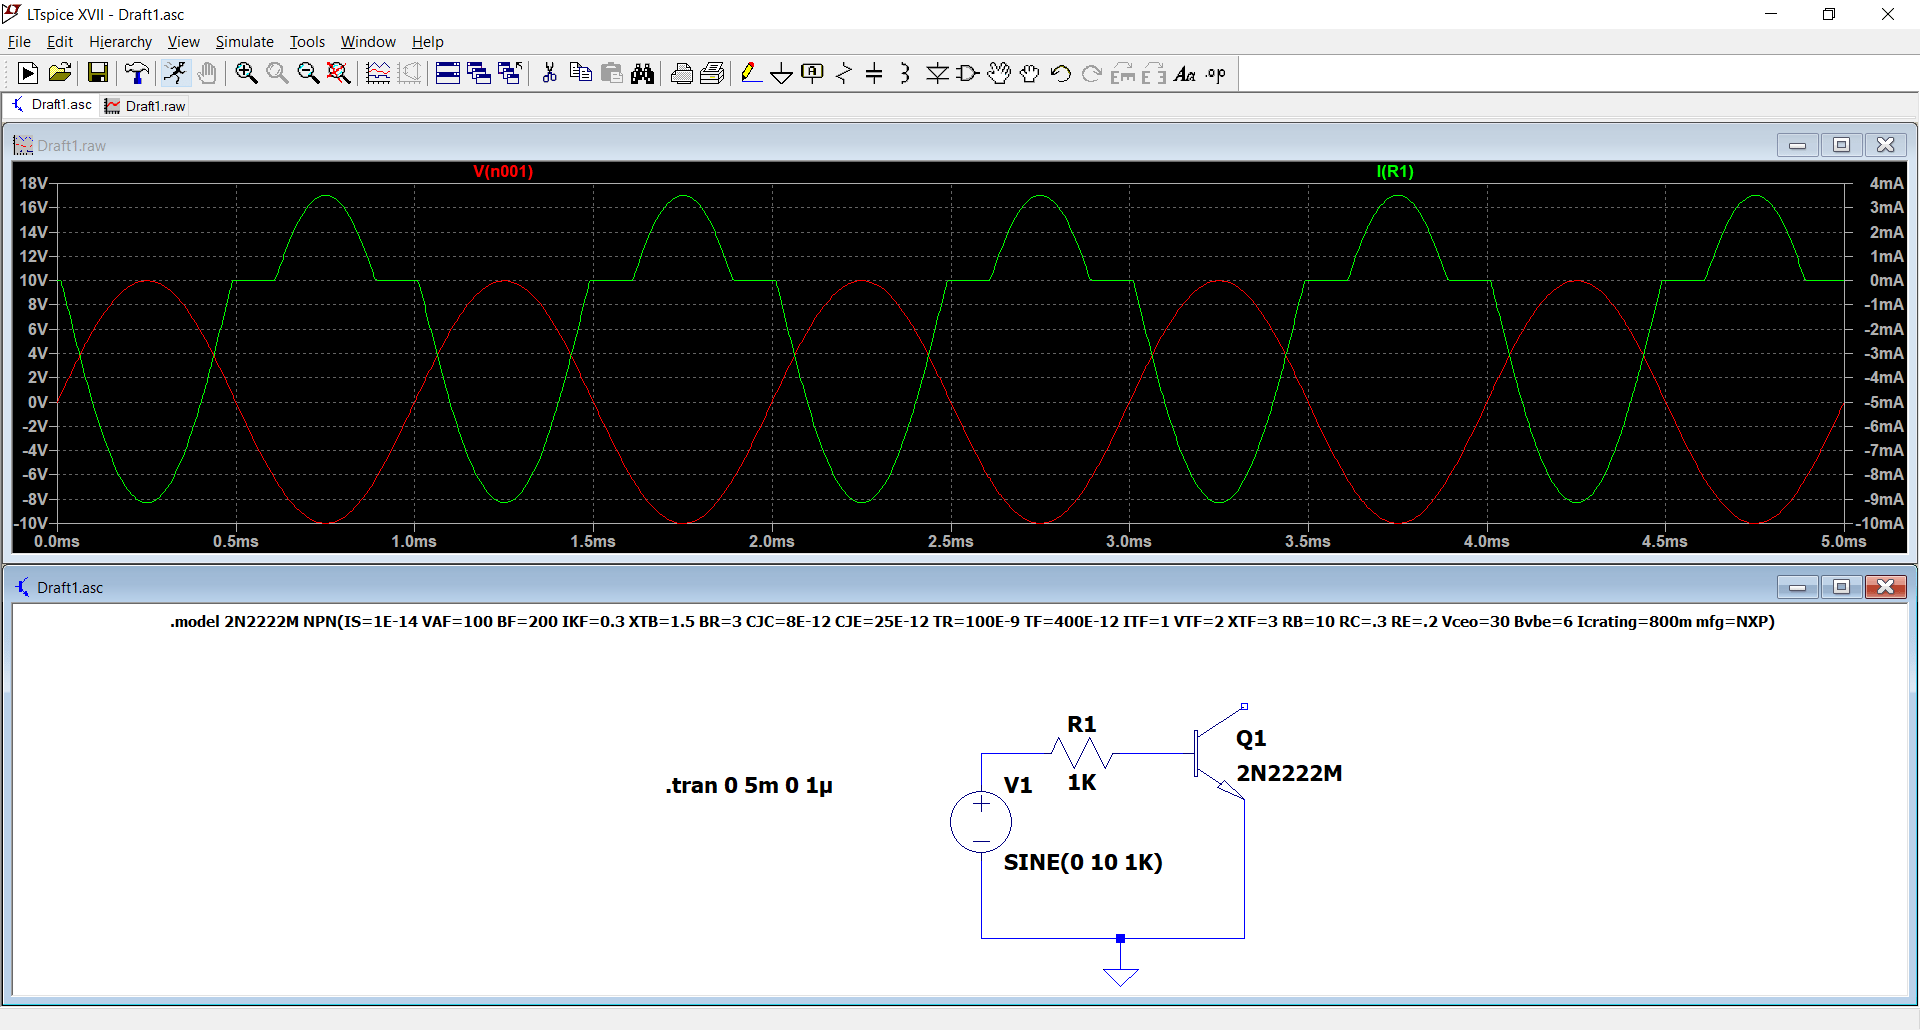Maximize the Draft1.raw waveform window
This screenshot has width=1920, height=1030.
tap(1841, 145)
